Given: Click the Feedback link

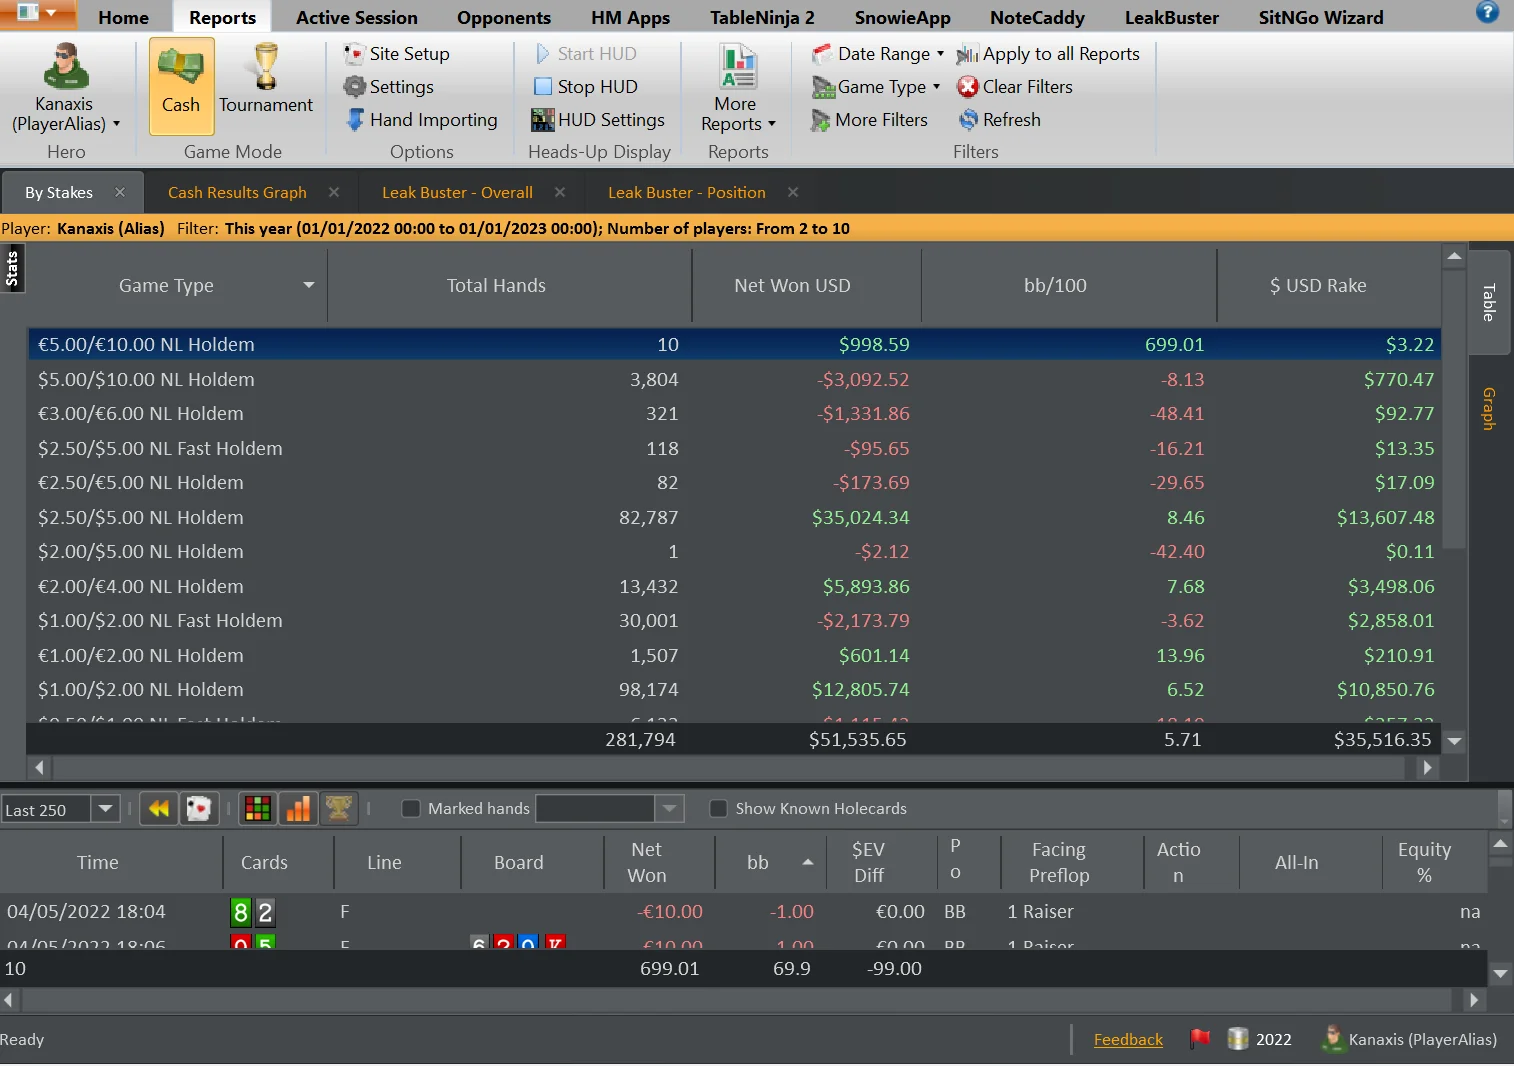Looking at the screenshot, I should pyautogui.click(x=1128, y=1039).
